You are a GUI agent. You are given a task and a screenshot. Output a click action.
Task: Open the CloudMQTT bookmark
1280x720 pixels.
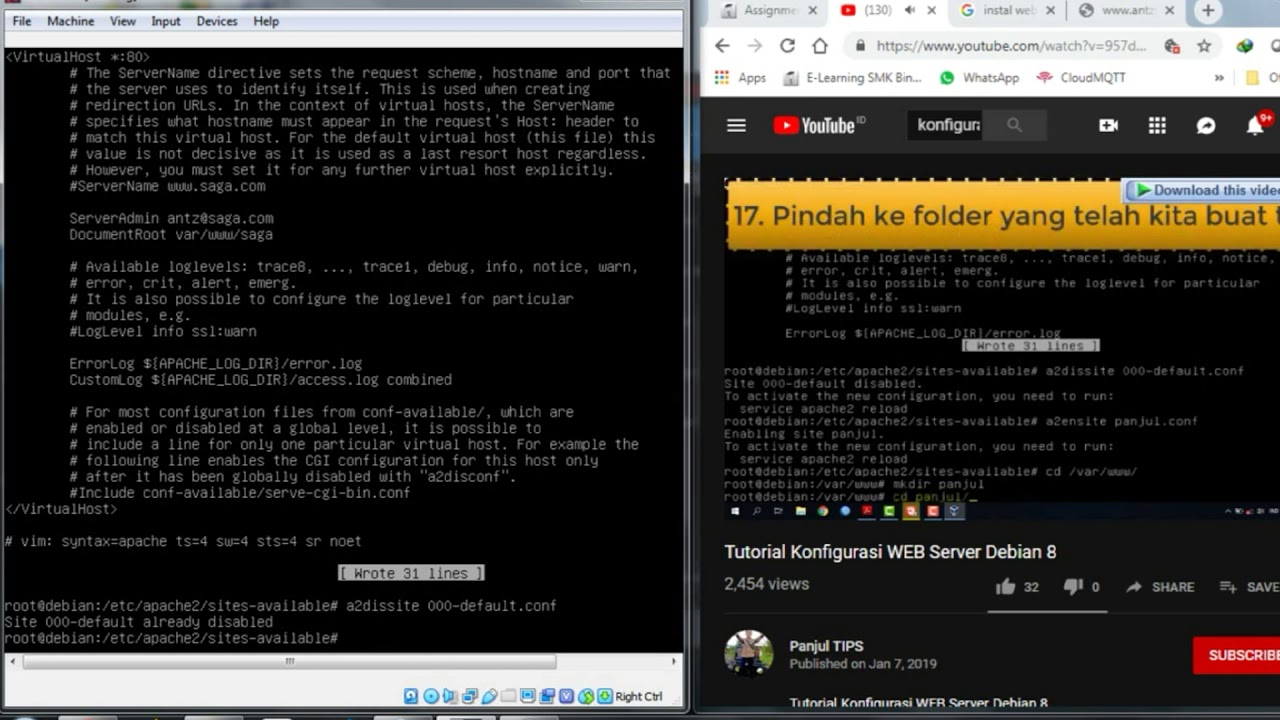1082,77
